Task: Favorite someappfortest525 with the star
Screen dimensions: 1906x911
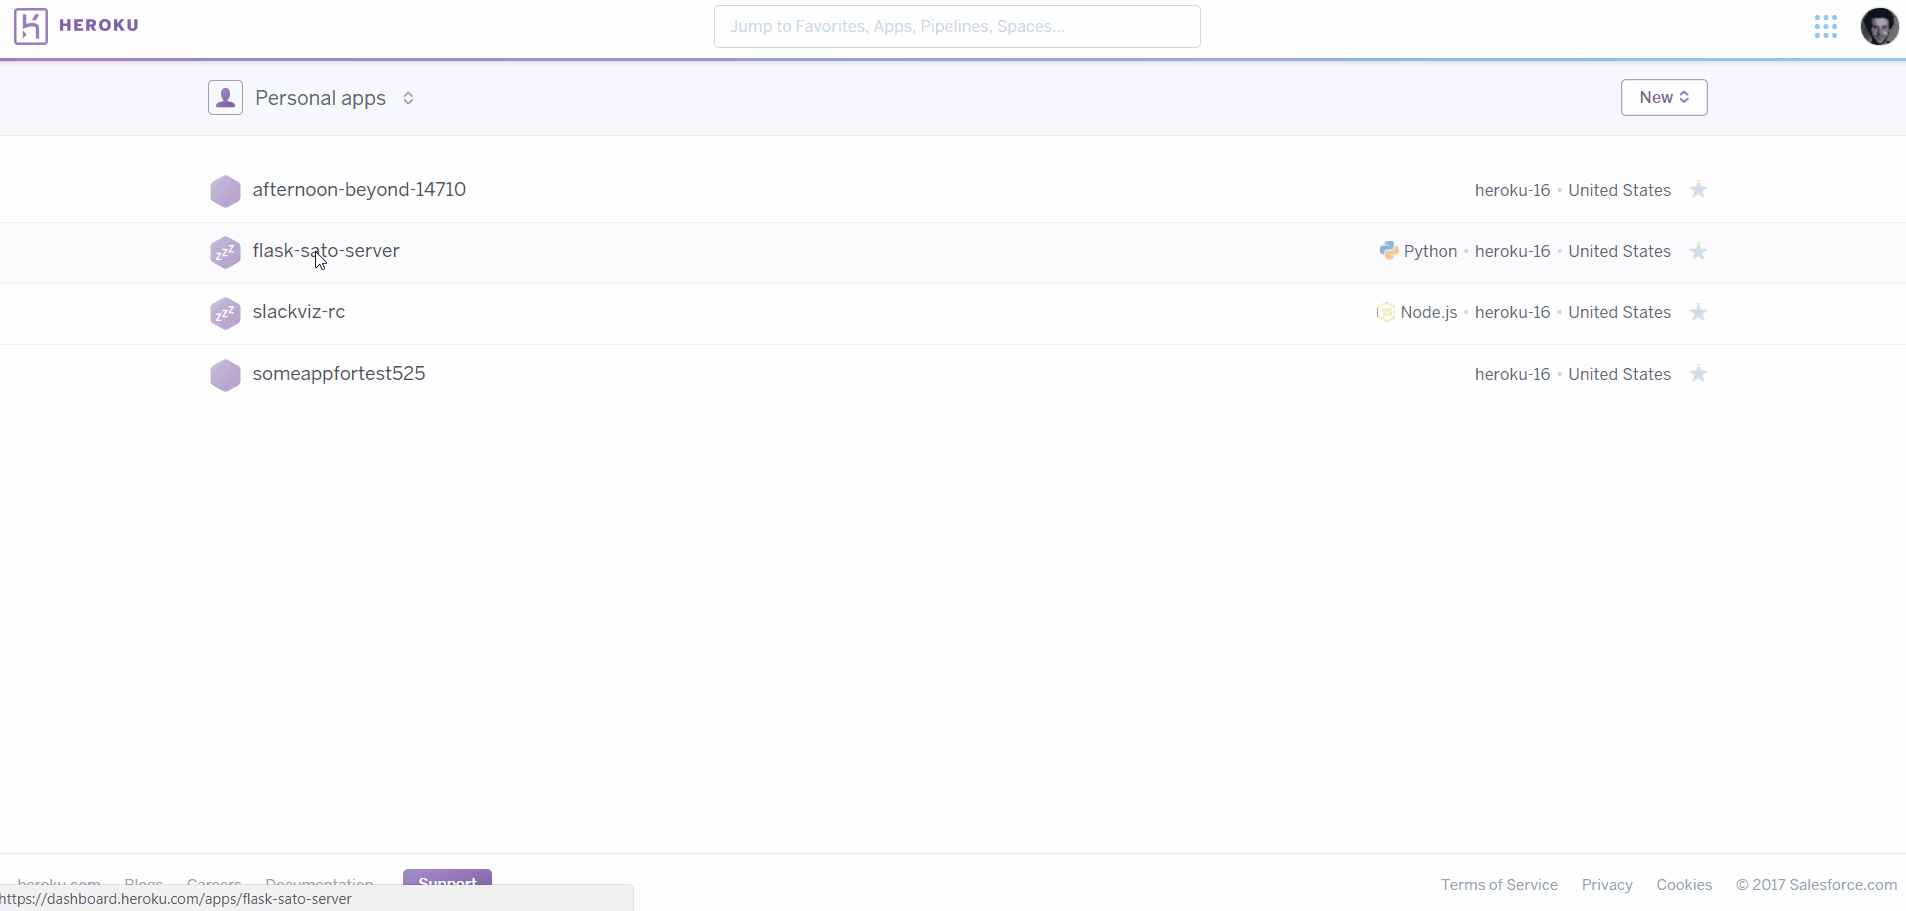Action: [x=1698, y=374]
